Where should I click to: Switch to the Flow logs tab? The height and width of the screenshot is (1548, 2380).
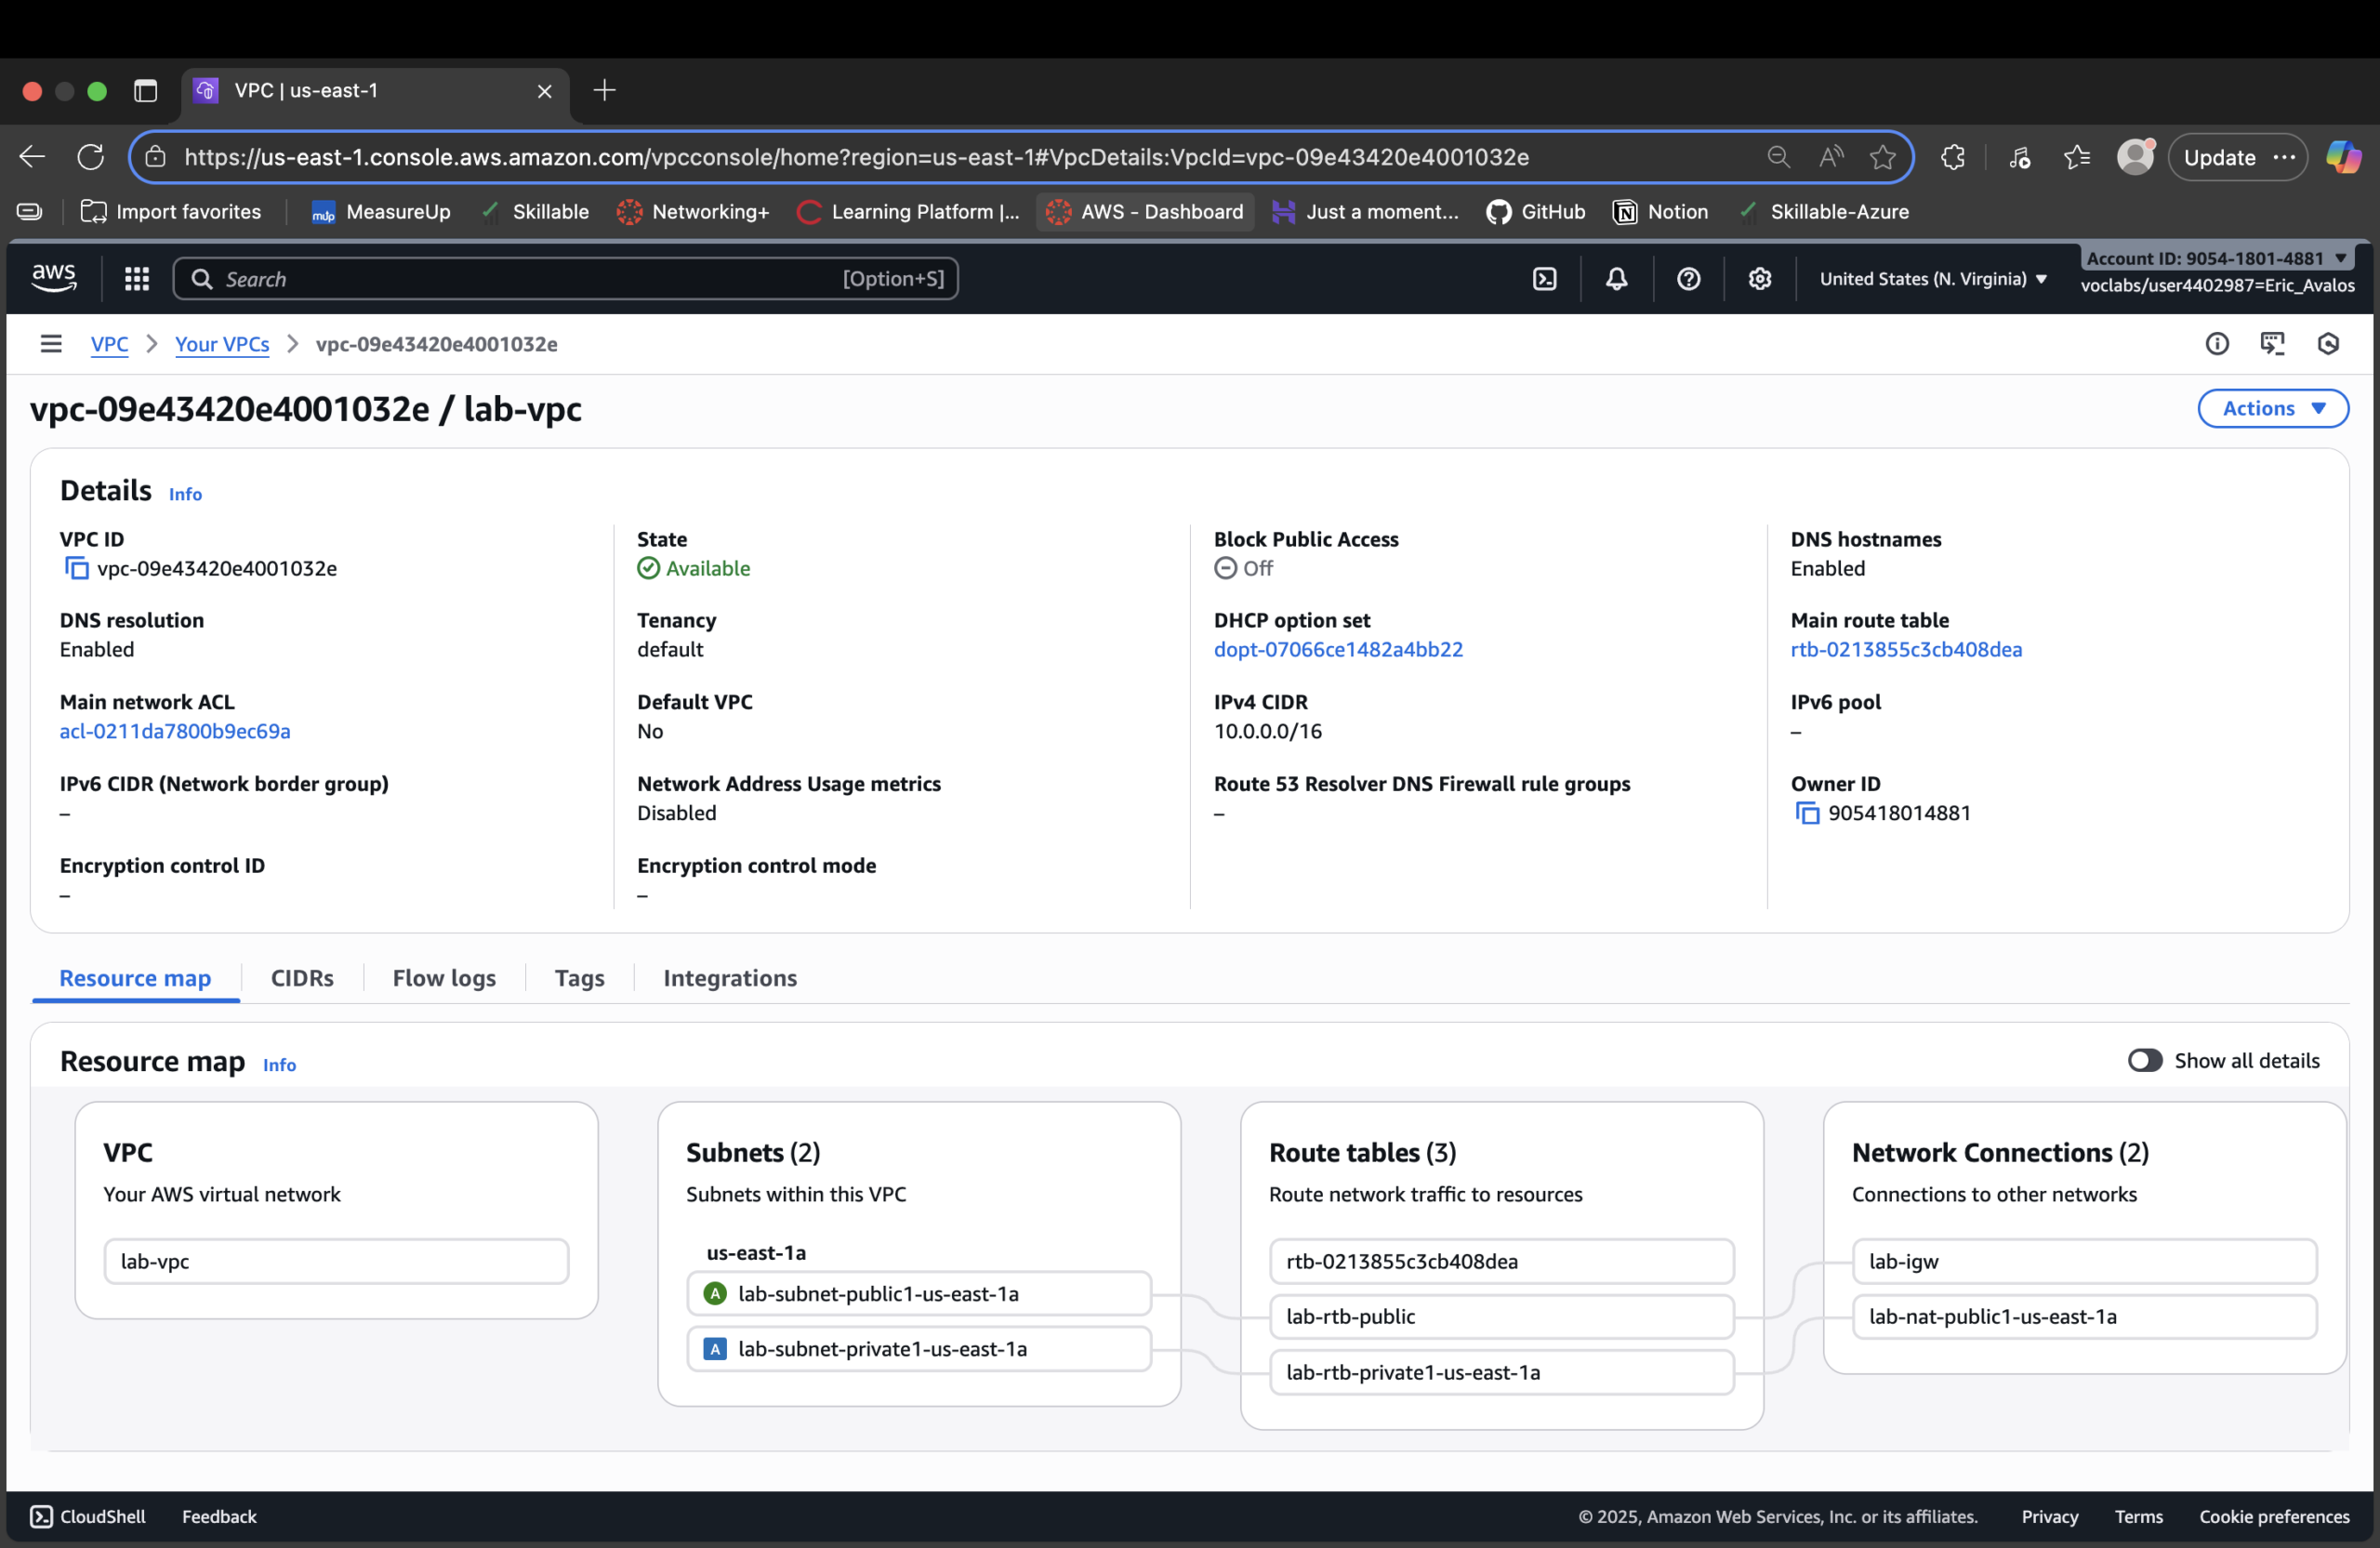point(443,978)
